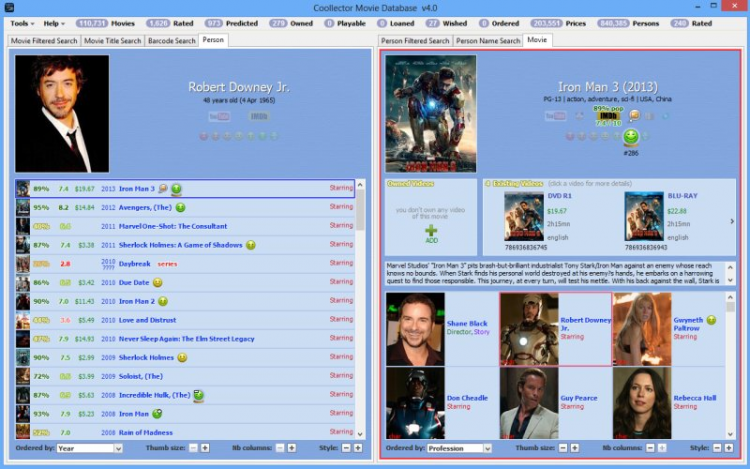This screenshot has width=750, height=469.
Task: Click the Prices counter in toolbar
Action: point(546,23)
